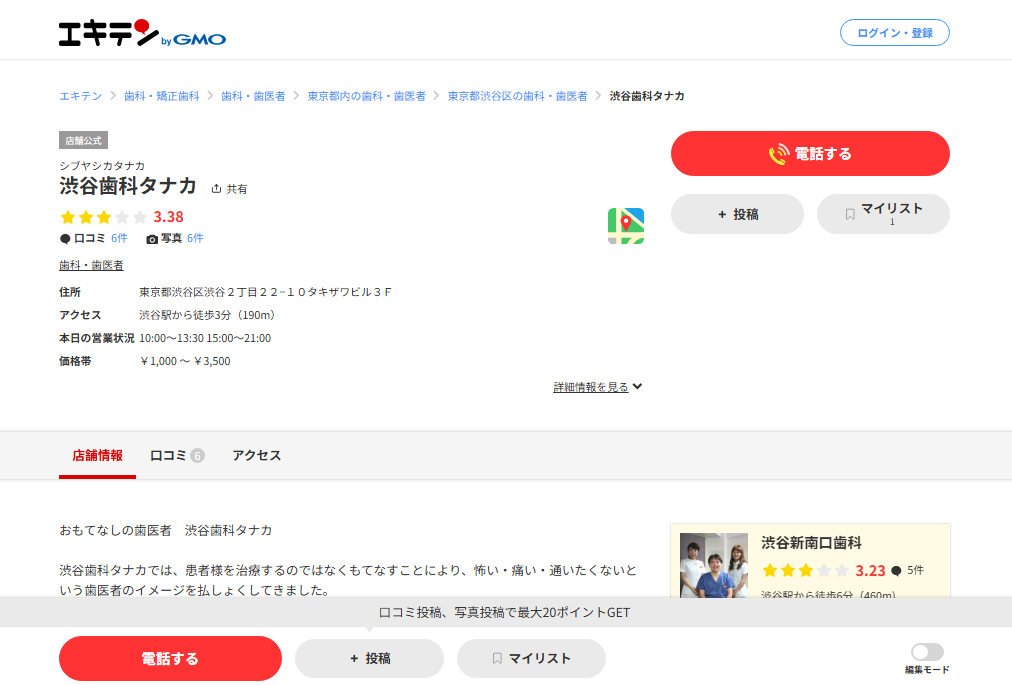The width and height of the screenshot is (1012, 685).
Task: Click the large red 電話する button at top
Action: (810, 154)
